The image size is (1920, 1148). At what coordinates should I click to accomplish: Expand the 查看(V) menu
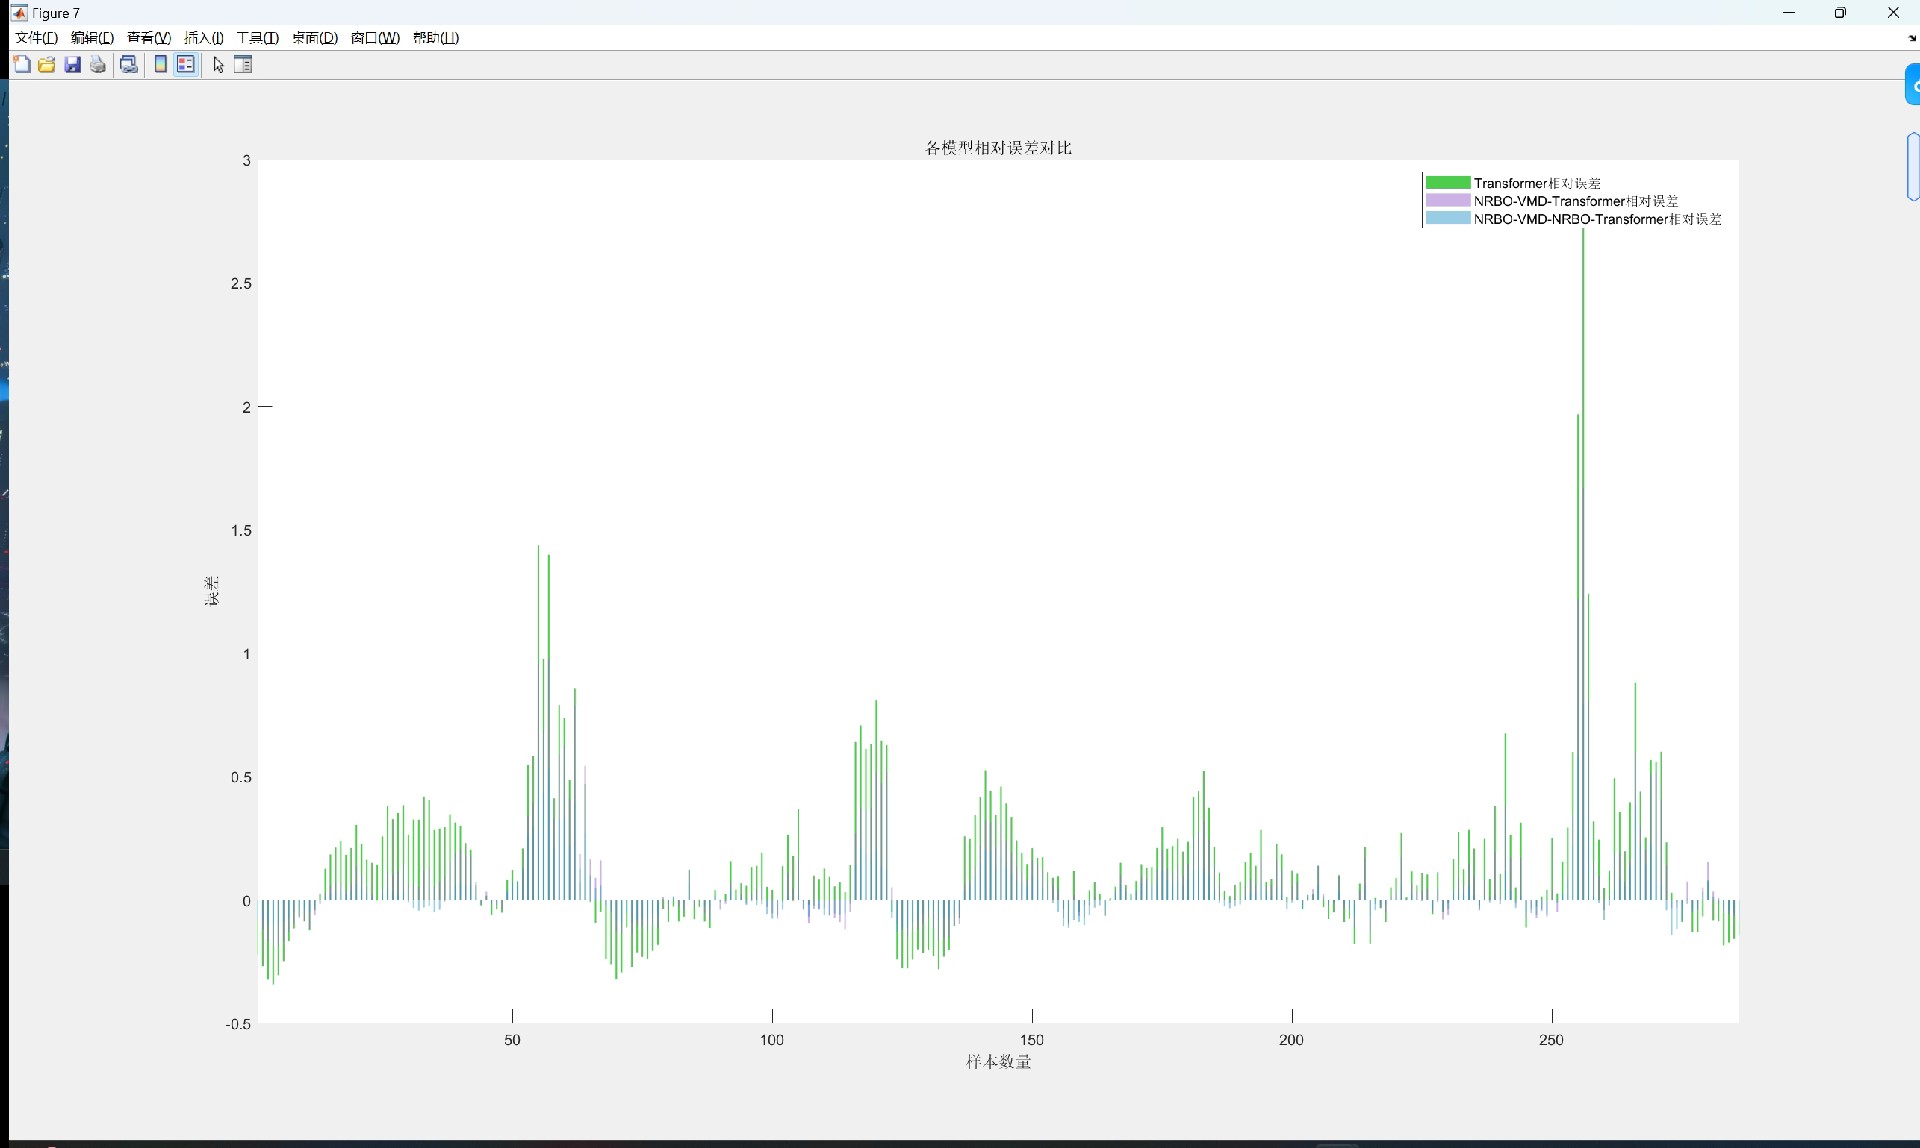pyautogui.click(x=148, y=38)
